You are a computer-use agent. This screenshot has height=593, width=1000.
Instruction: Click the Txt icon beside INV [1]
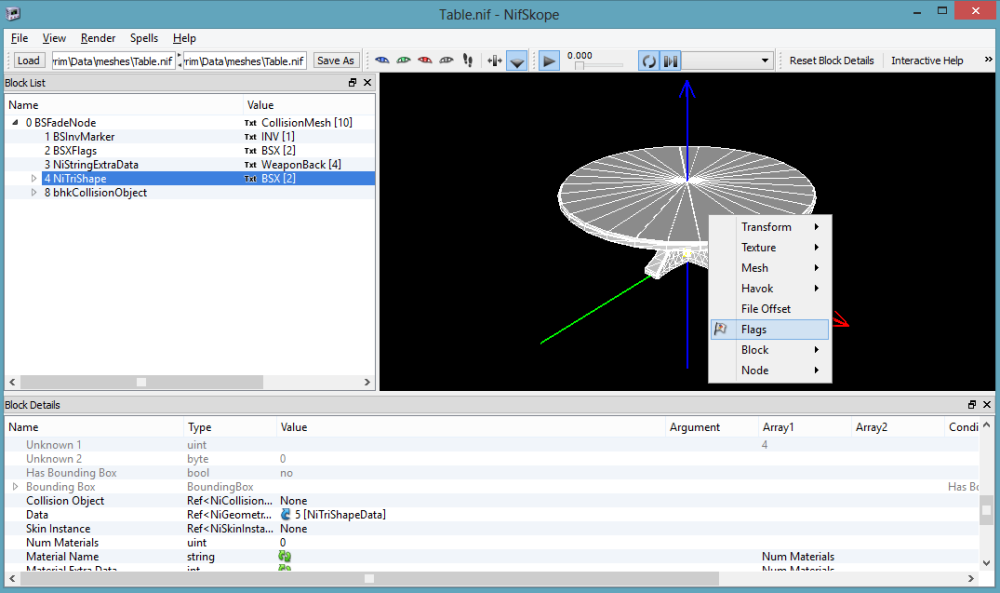251,136
